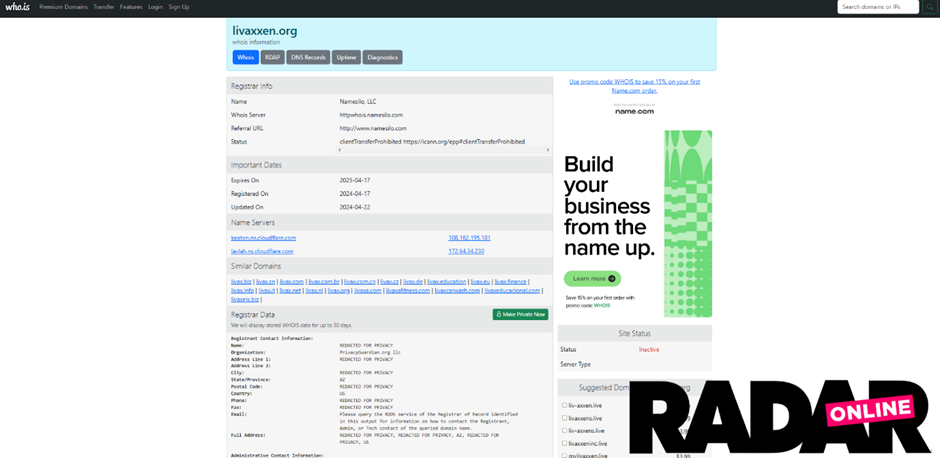940x458 pixels.
Task: Open livax.de similar domain
Action: pyautogui.click(x=413, y=282)
